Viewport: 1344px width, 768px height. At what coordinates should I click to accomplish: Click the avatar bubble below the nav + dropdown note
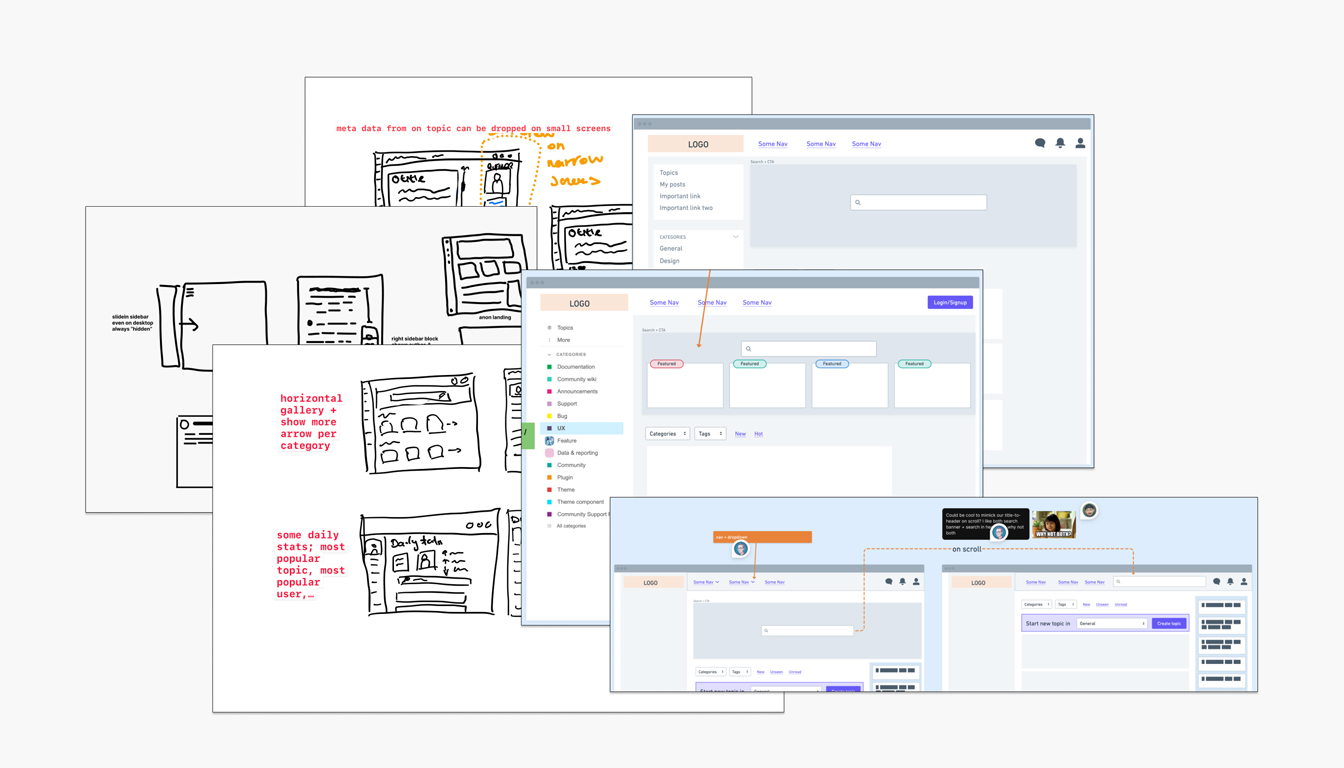(x=742, y=548)
